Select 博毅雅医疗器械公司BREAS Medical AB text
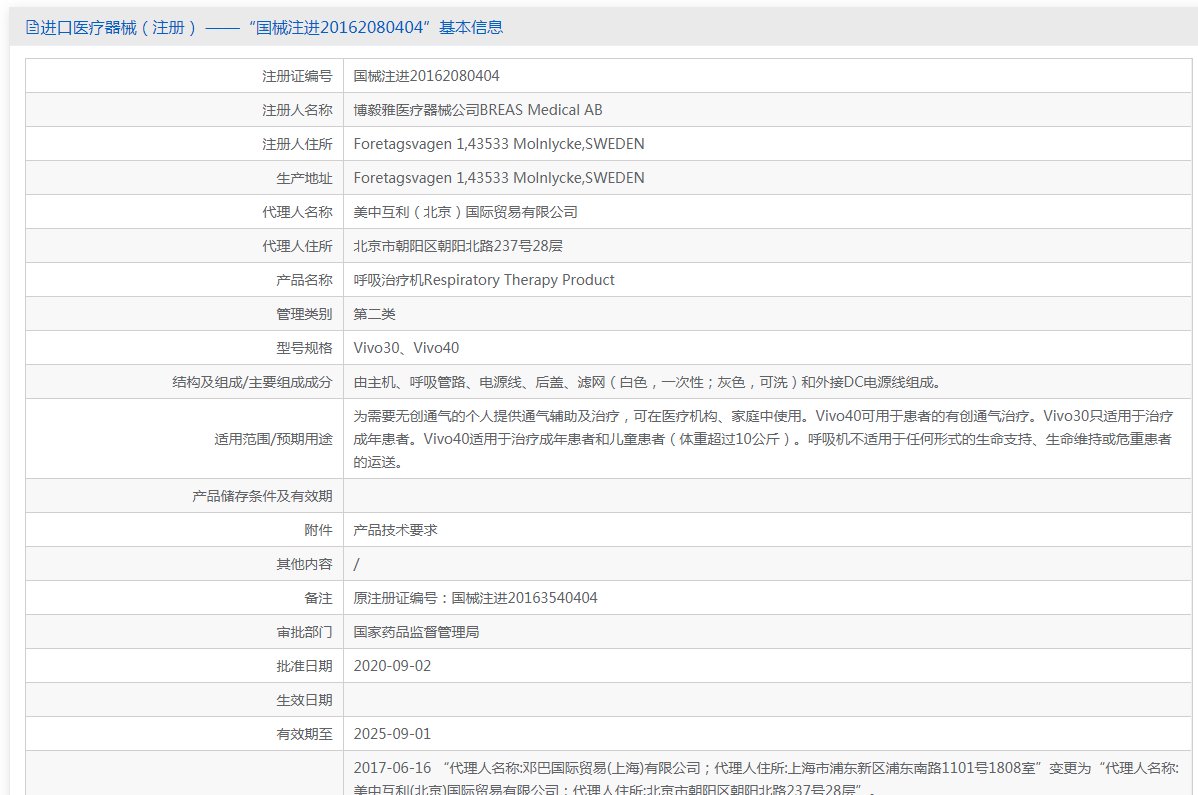1198x795 pixels. pos(478,110)
